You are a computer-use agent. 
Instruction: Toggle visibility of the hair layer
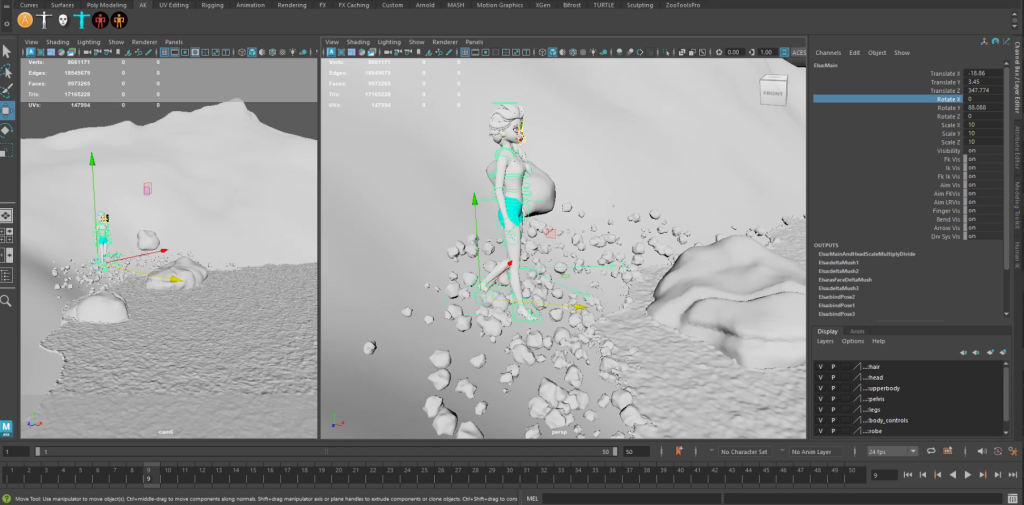(x=820, y=367)
